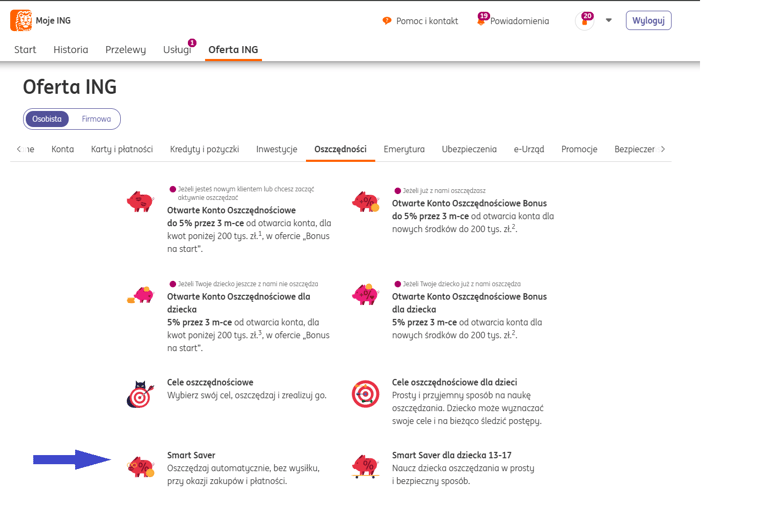Click badge 20 on the profile avatar
780x506 pixels.
(x=587, y=16)
